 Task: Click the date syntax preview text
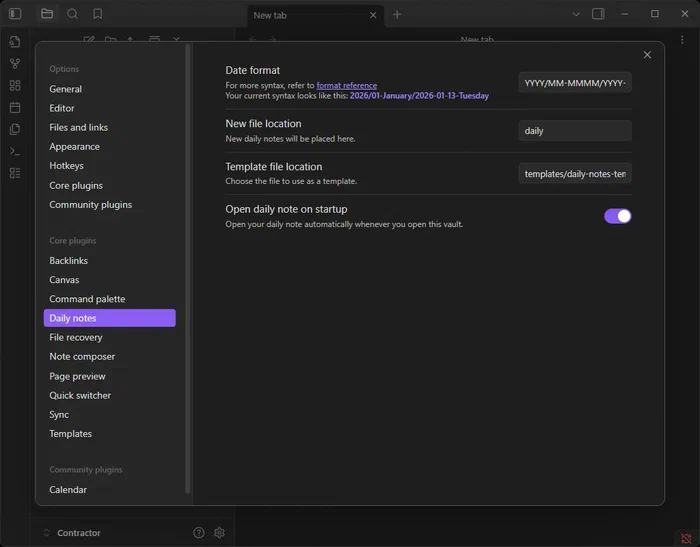(x=419, y=96)
